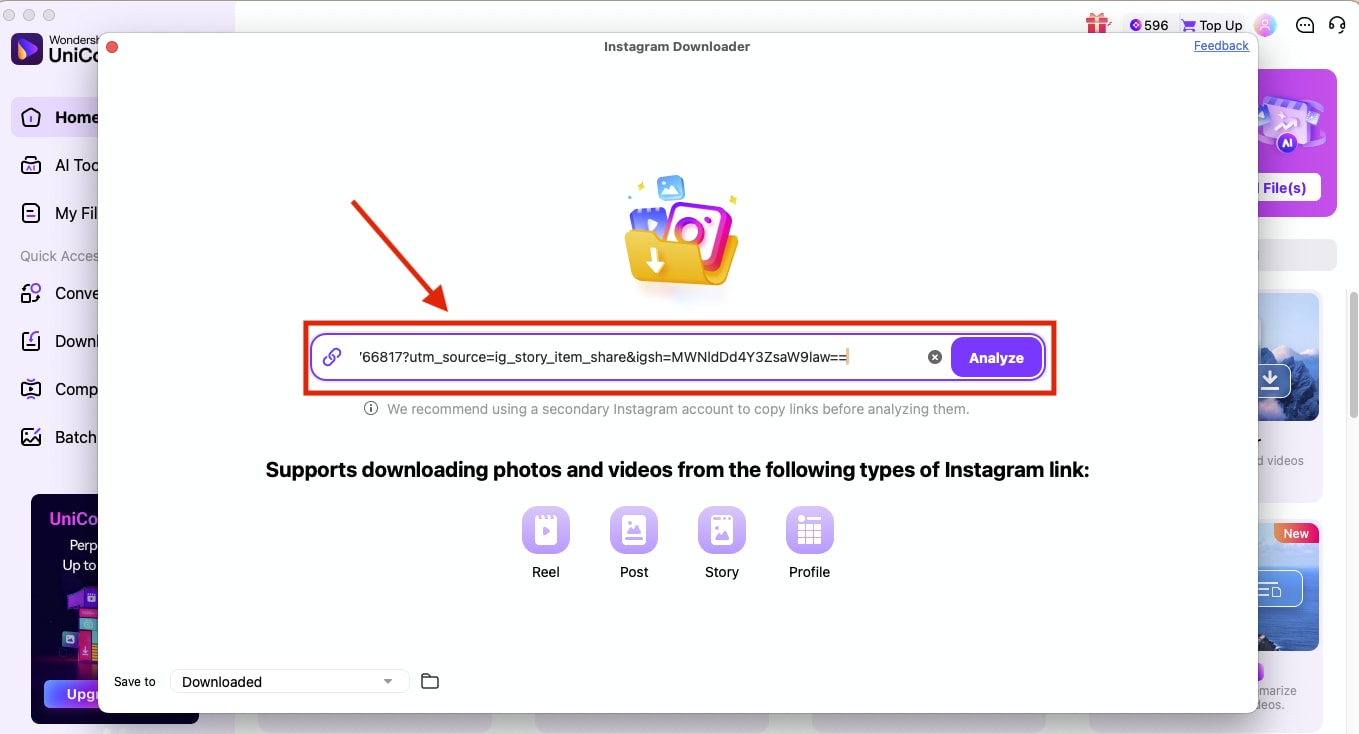Image resolution: width=1359 pixels, height=734 pixels.
Task: Open the destination folder picker icon
Action: point(430,680)
